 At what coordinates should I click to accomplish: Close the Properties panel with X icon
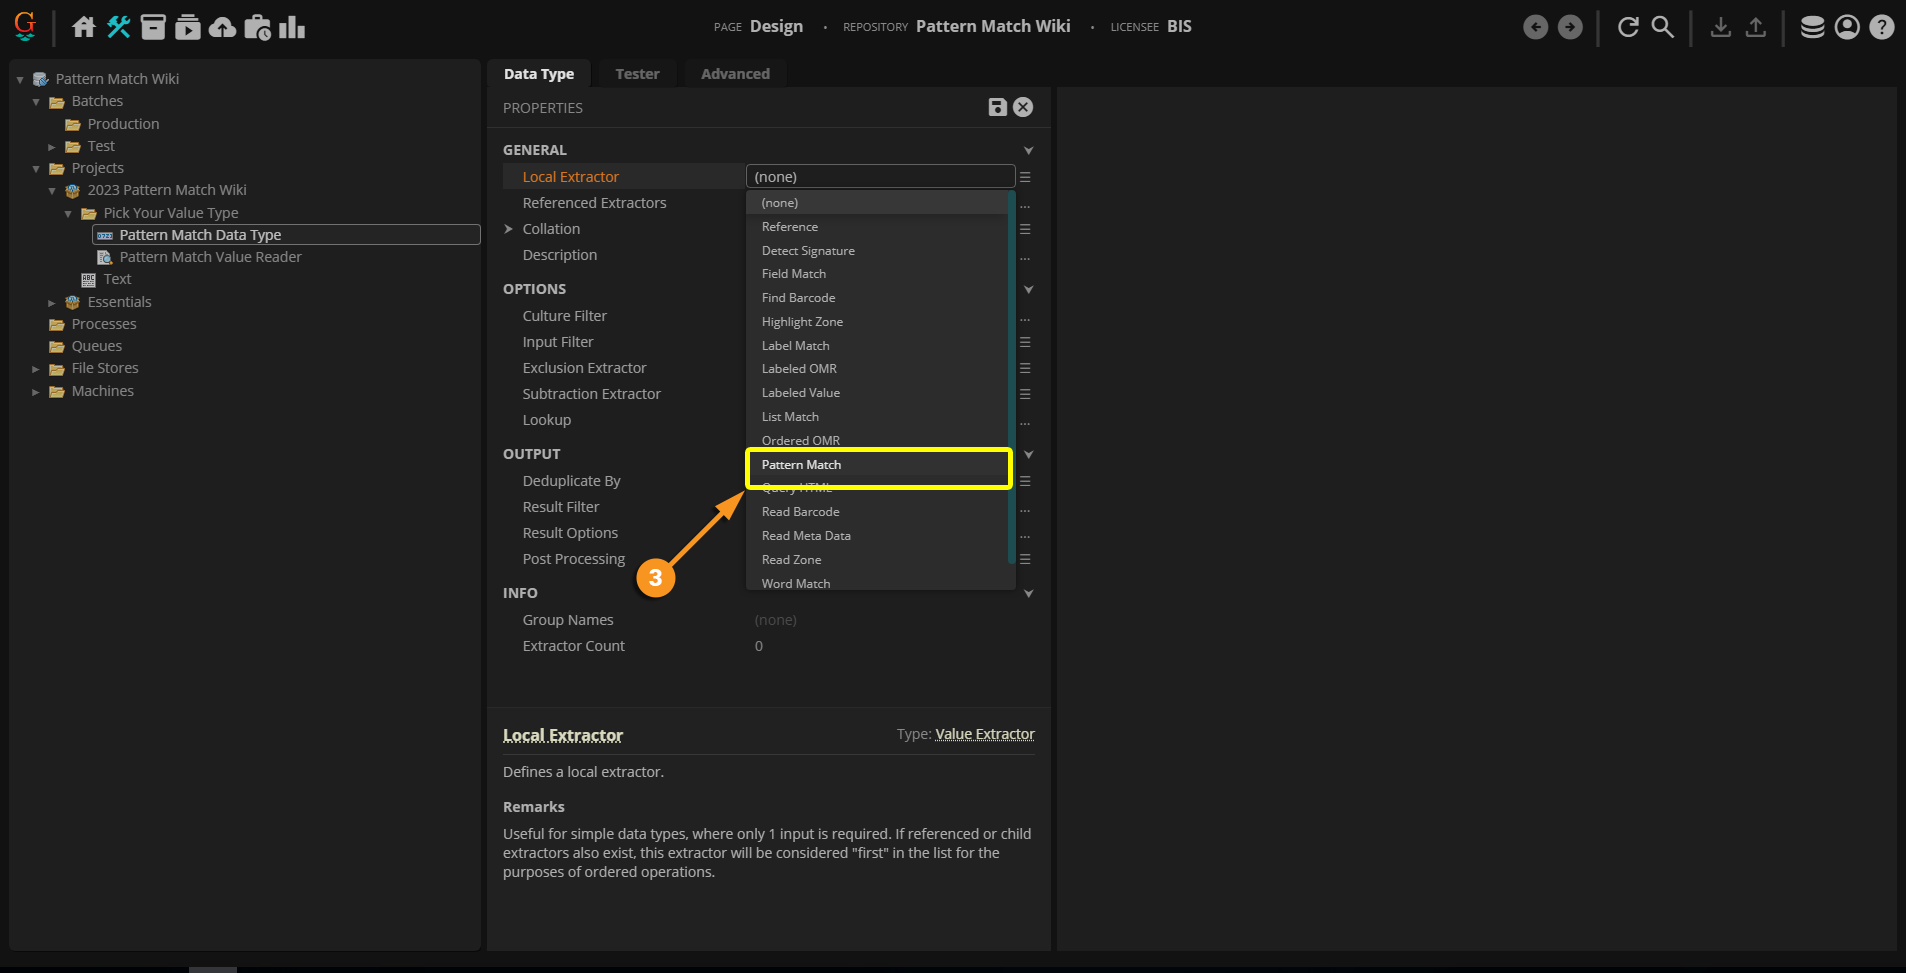[1023, 107]
